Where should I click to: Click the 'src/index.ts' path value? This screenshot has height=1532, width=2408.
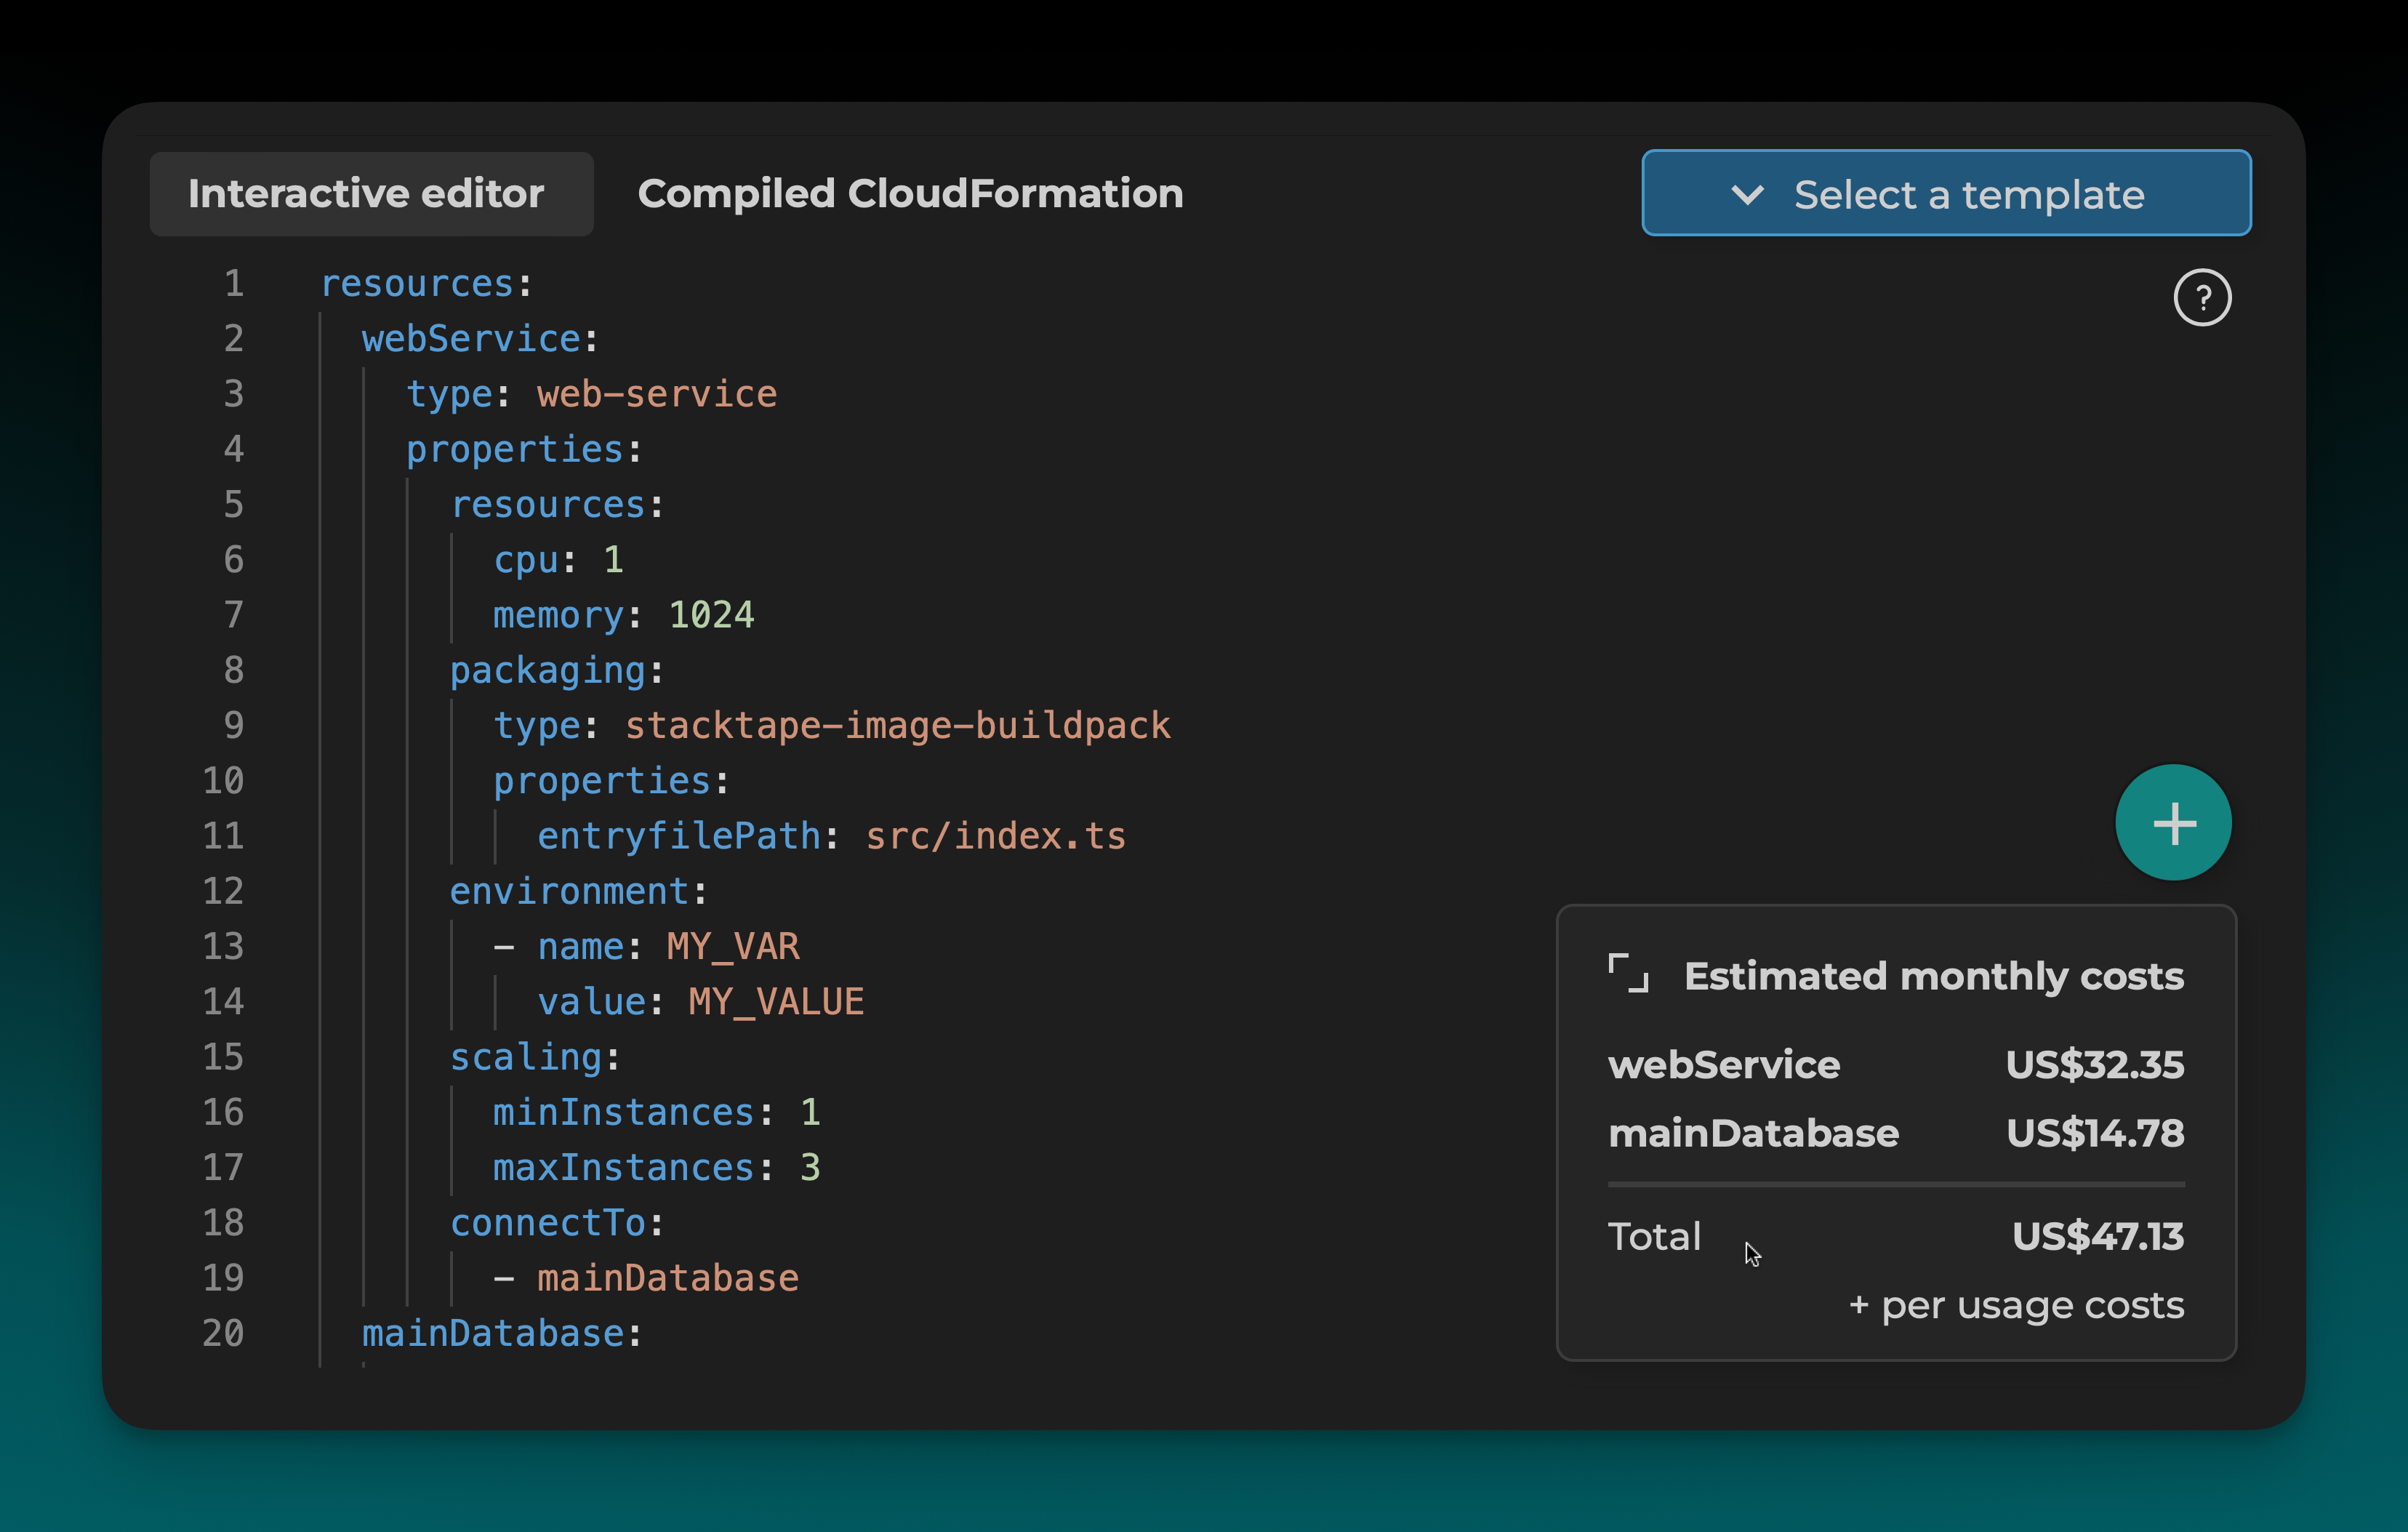pos(996,836)
